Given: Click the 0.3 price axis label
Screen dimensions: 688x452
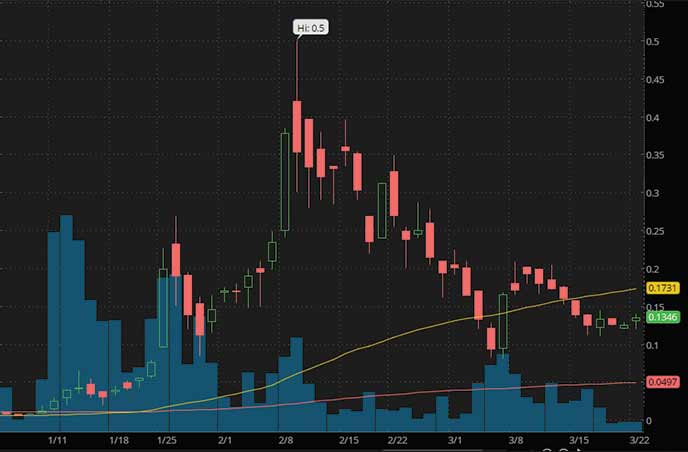Looking at the screenshot, I should pos(652,193).
